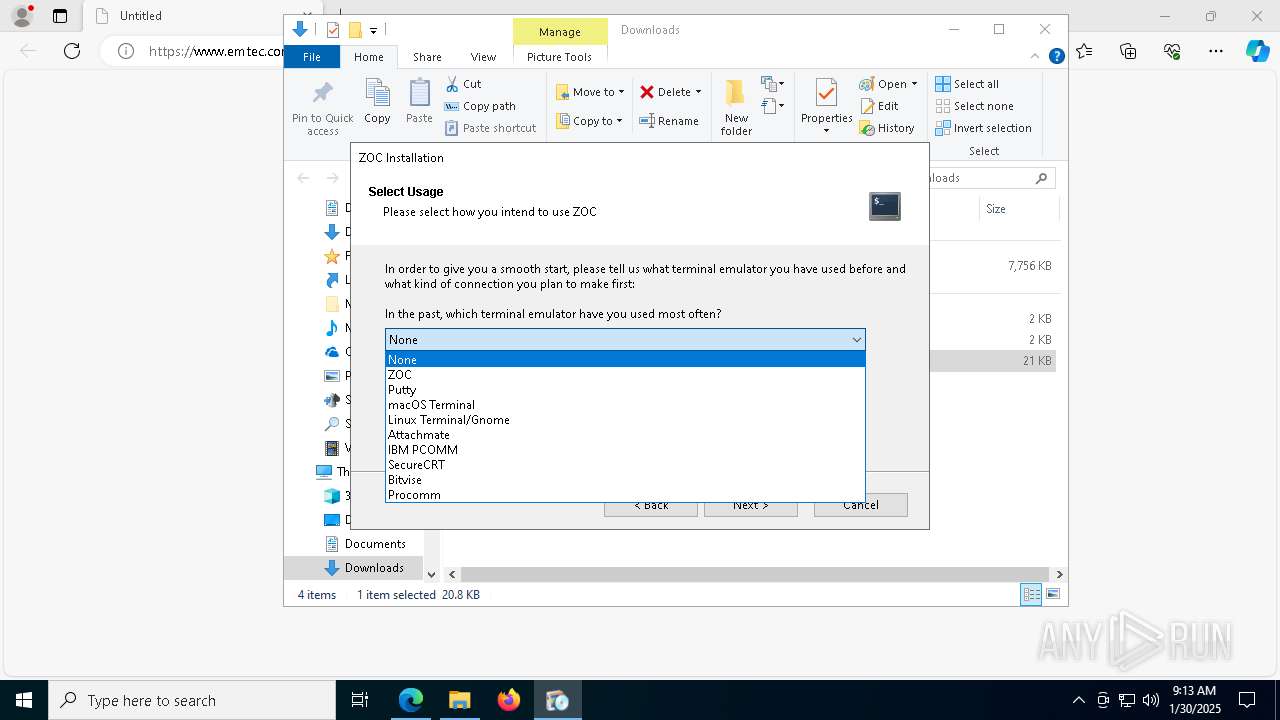Collapse the terminal emulator combo box
Screen dimensions: 1280x720
tap(856, 340)
